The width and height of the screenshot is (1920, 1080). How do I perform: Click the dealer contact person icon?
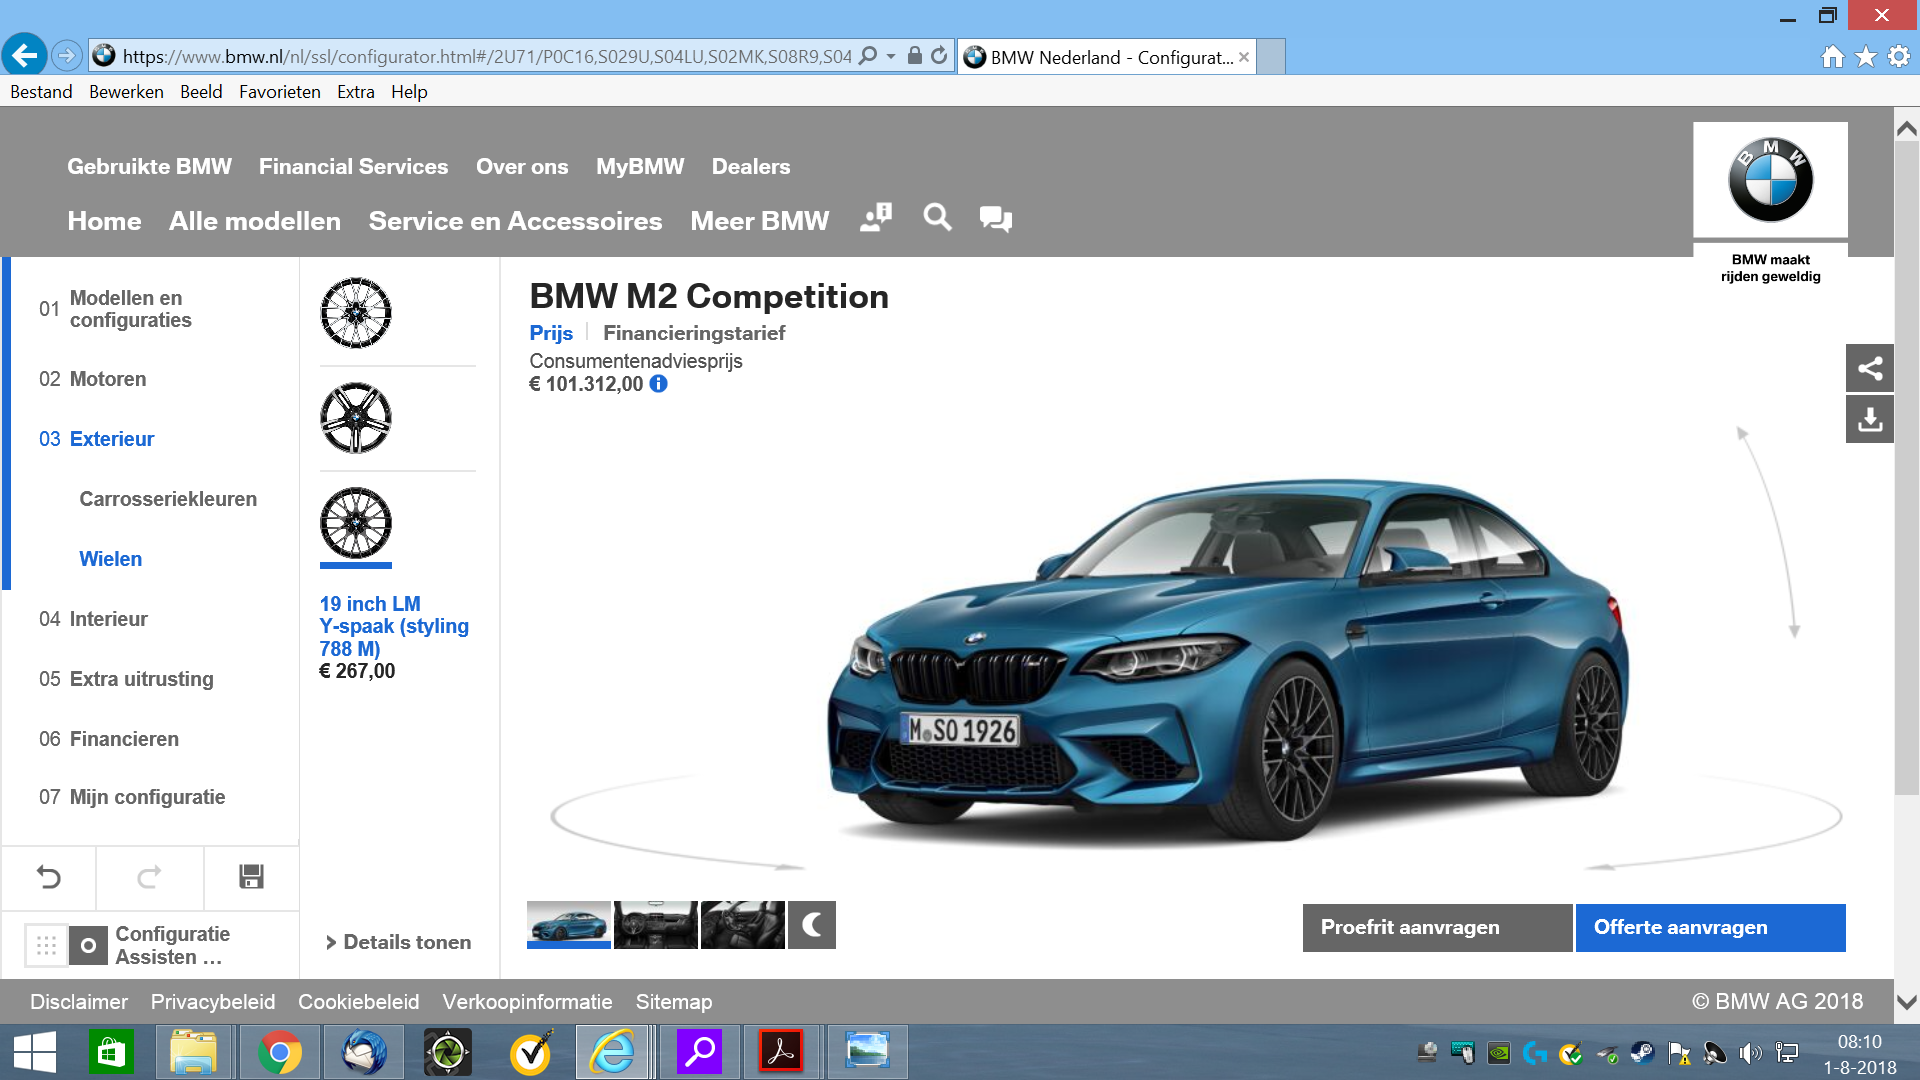(876, 217)
